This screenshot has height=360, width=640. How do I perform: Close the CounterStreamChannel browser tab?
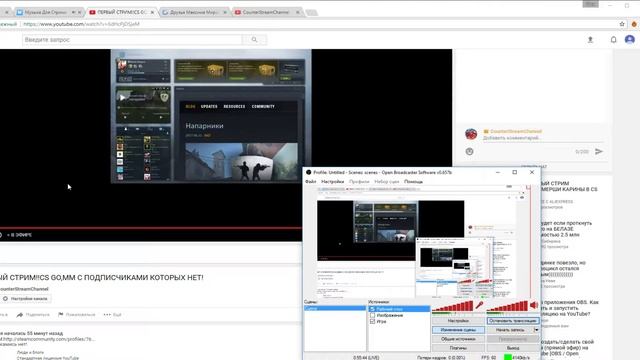click(x=298, y=13)
